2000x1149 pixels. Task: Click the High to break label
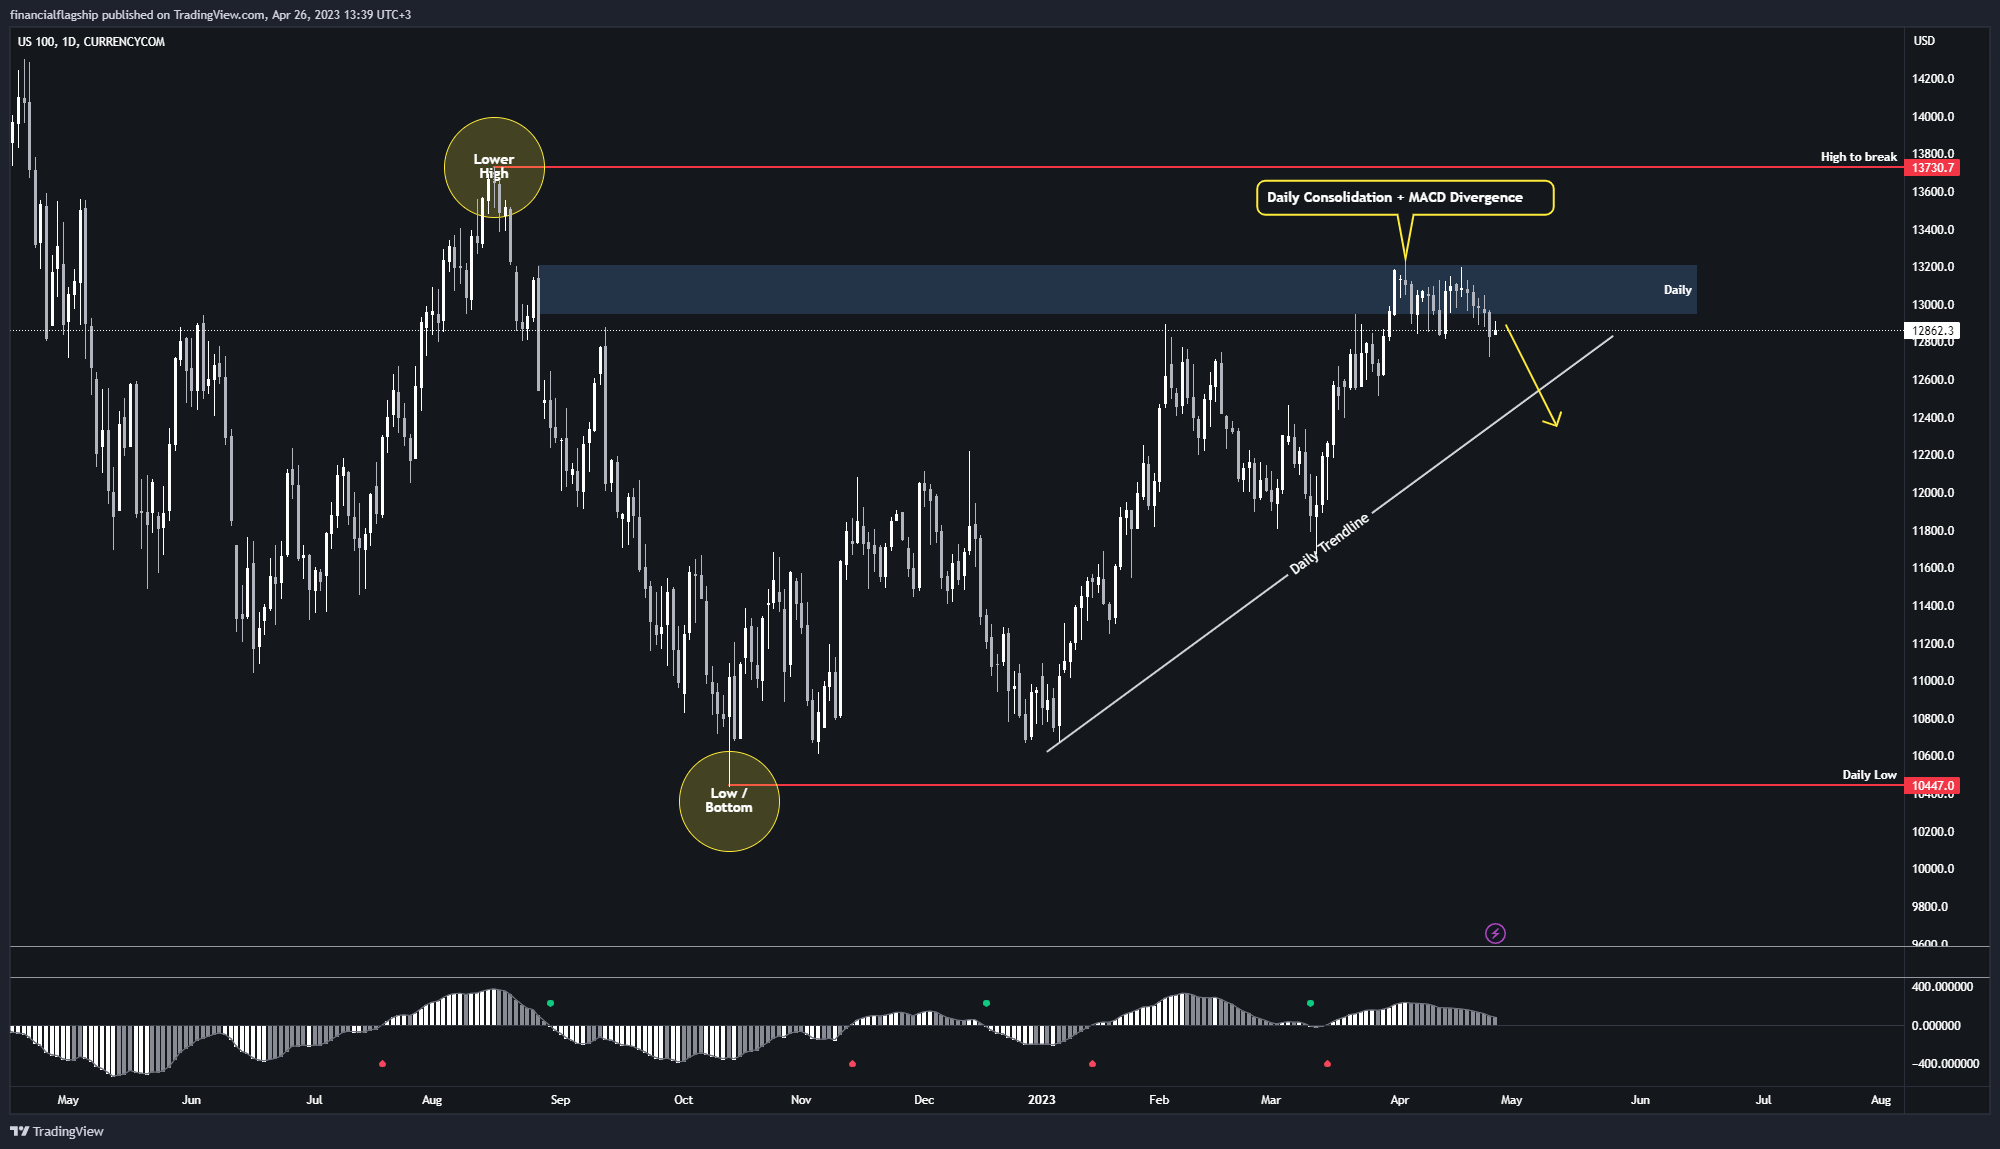(1858, 157)
